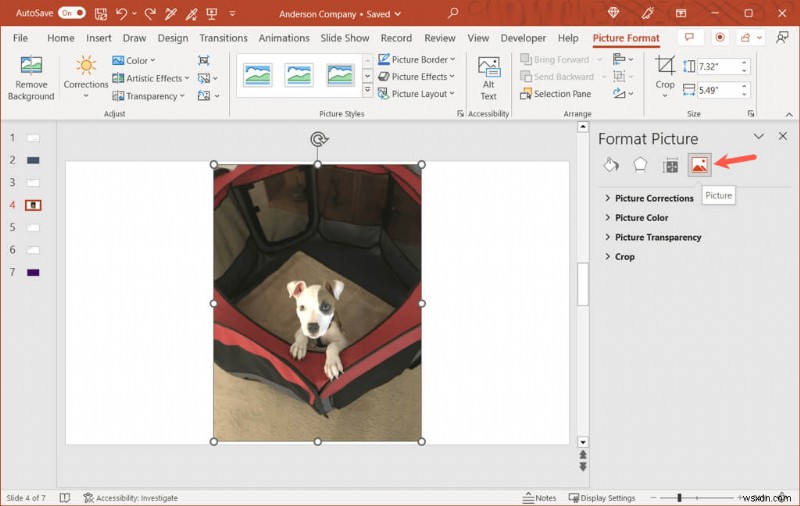Click the Comments icon in ribbon

(x=689, y=38)
